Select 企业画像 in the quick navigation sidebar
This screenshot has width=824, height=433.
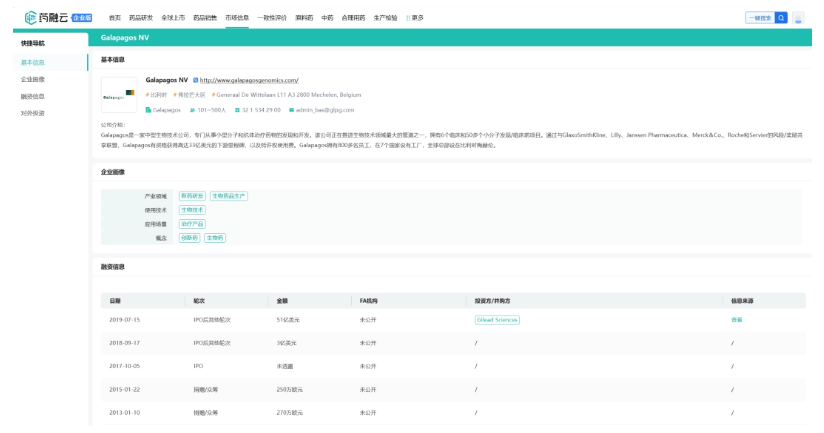click(x=33, y=79)
